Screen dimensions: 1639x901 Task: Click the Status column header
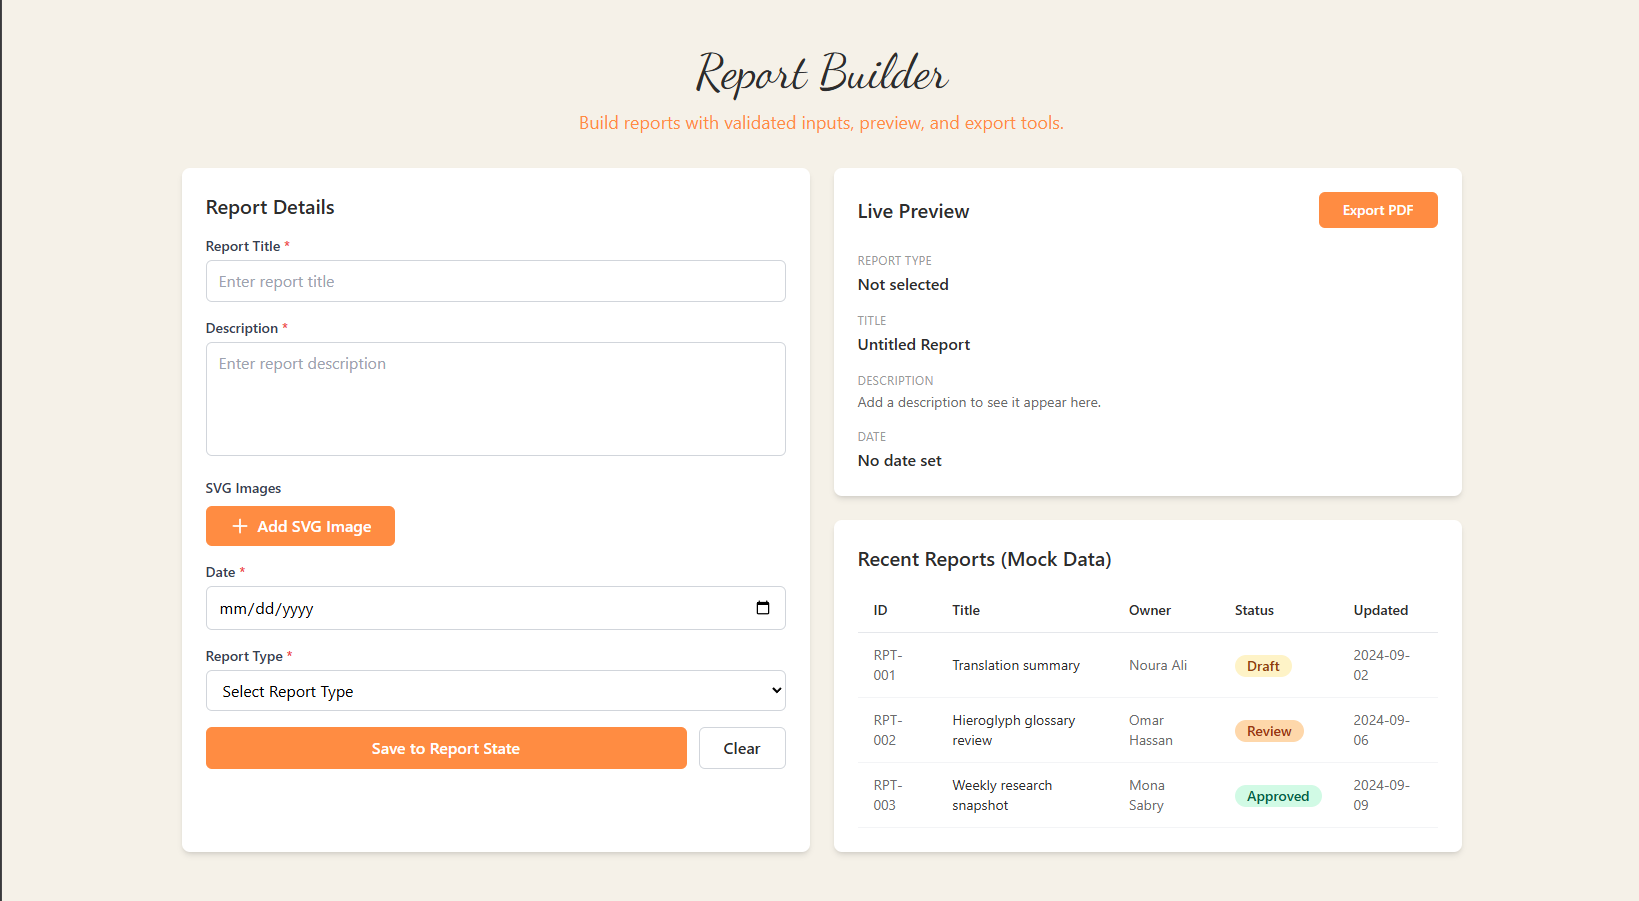1254,610
